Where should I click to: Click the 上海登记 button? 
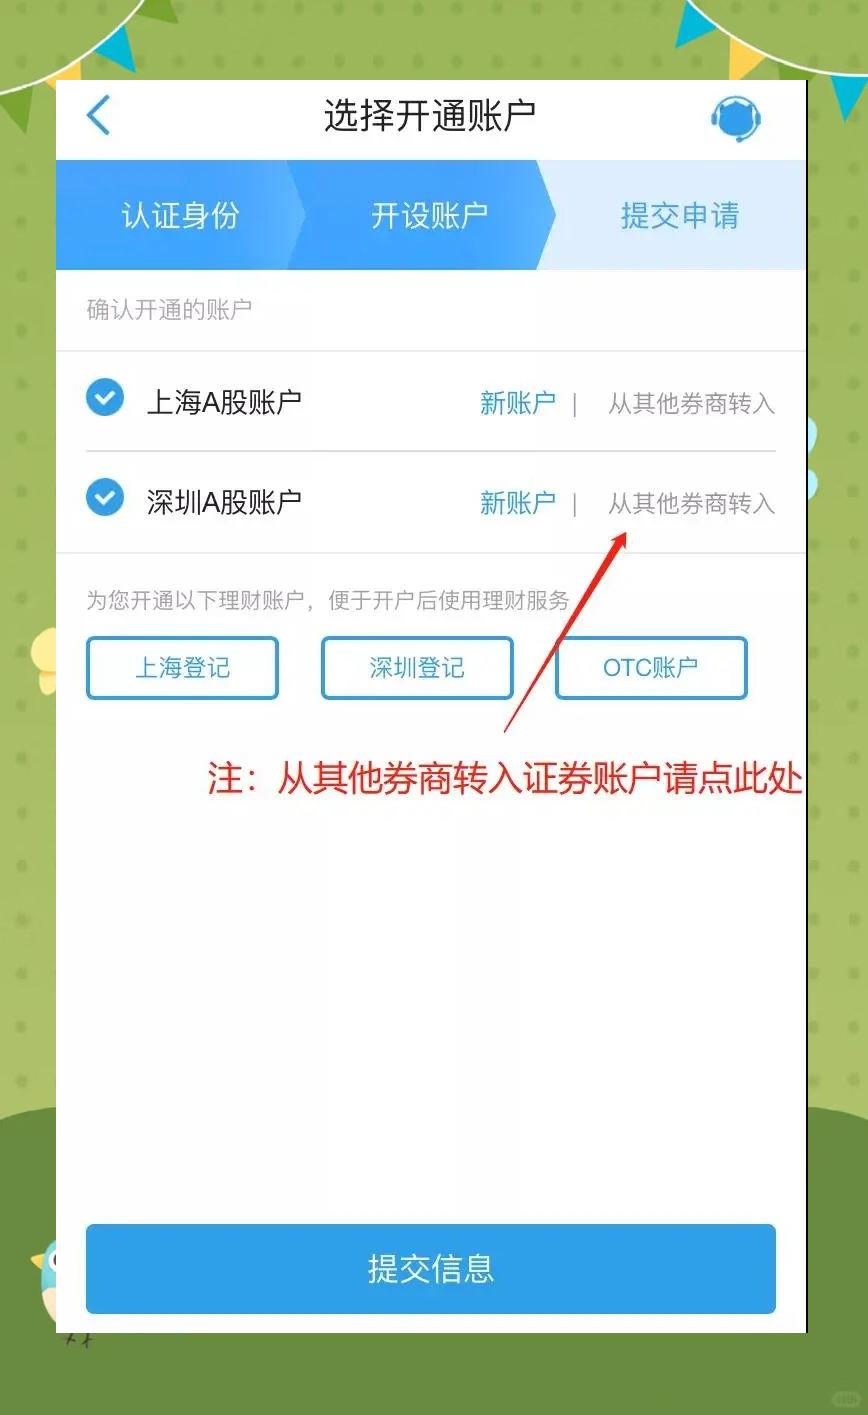tap(182, 668)
